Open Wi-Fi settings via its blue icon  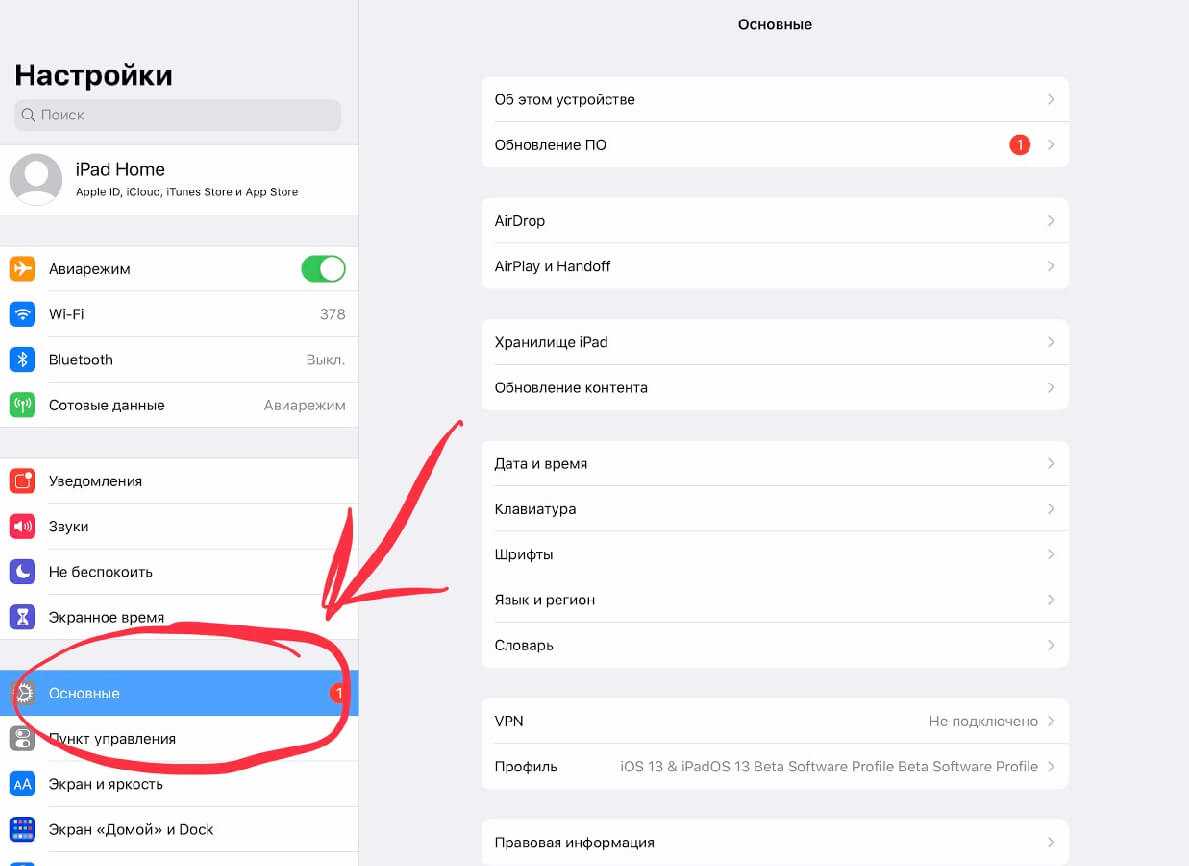(x=22, y=314)
